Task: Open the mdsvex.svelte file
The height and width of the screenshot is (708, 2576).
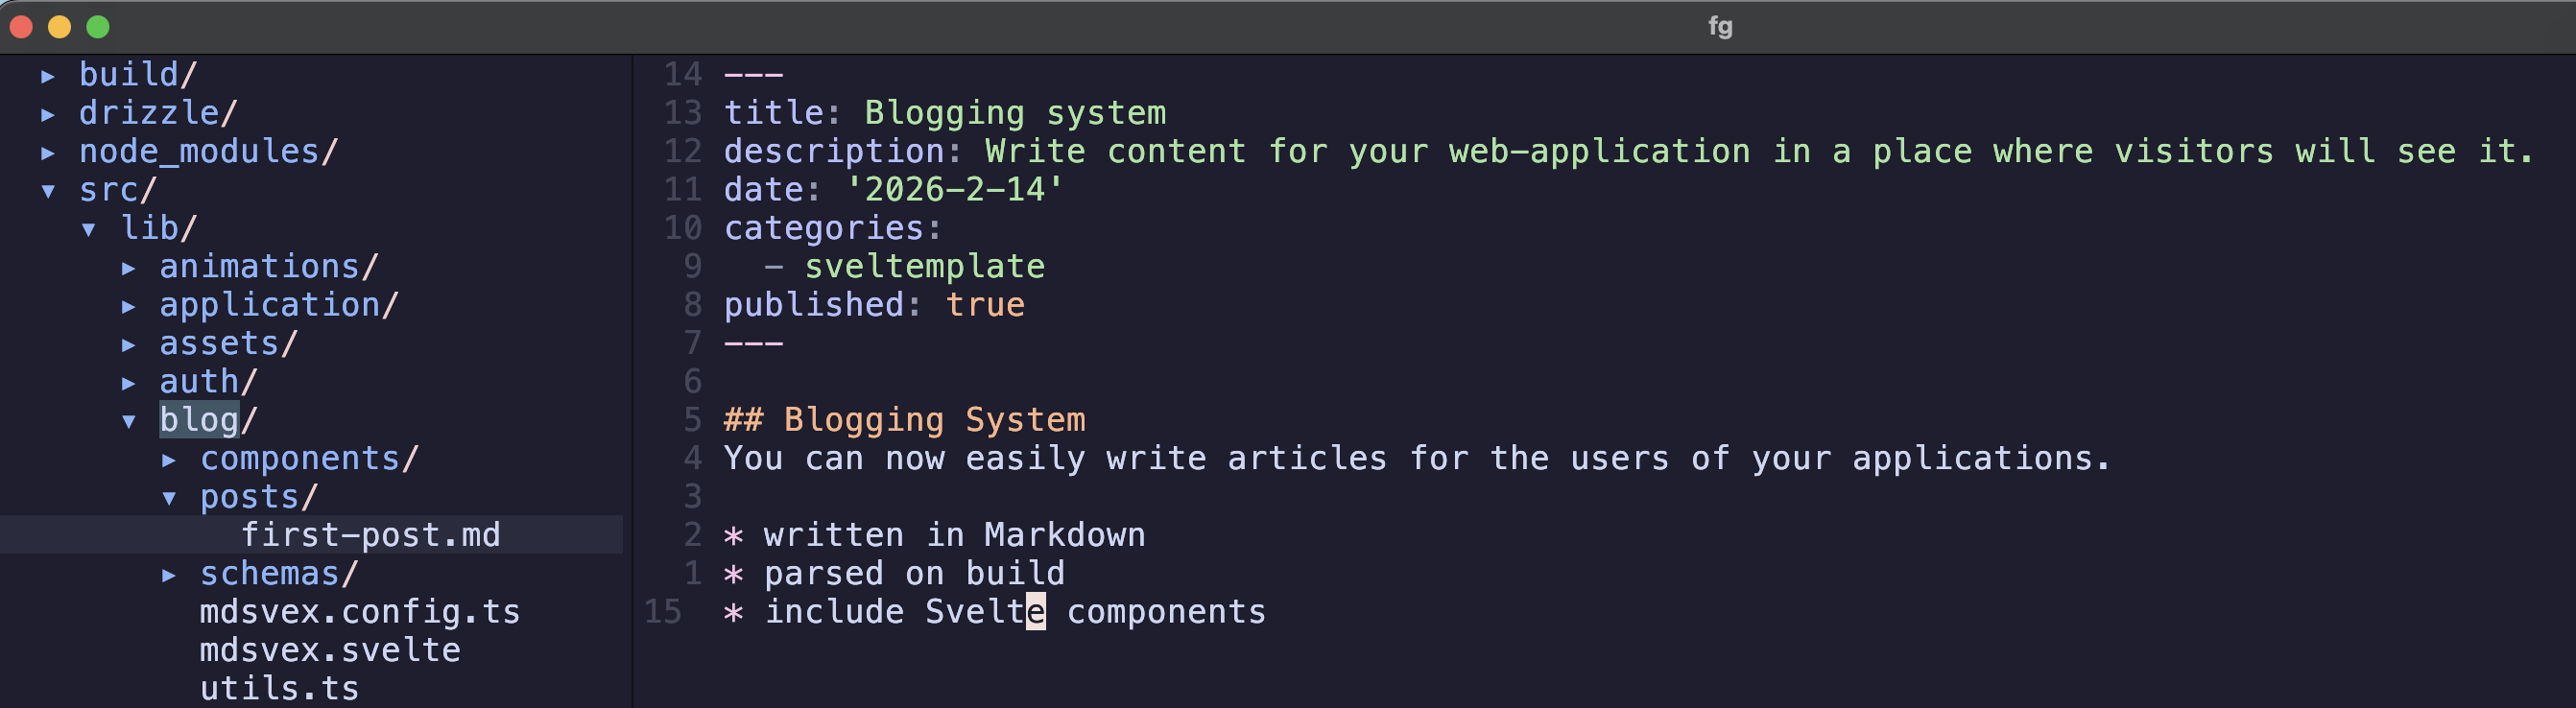Action: click(x=331, y=649)
